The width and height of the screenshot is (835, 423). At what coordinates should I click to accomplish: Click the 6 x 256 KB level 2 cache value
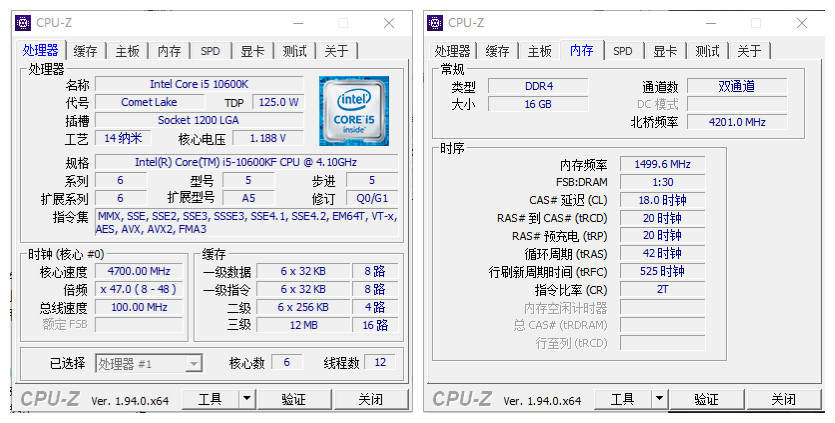303,307
